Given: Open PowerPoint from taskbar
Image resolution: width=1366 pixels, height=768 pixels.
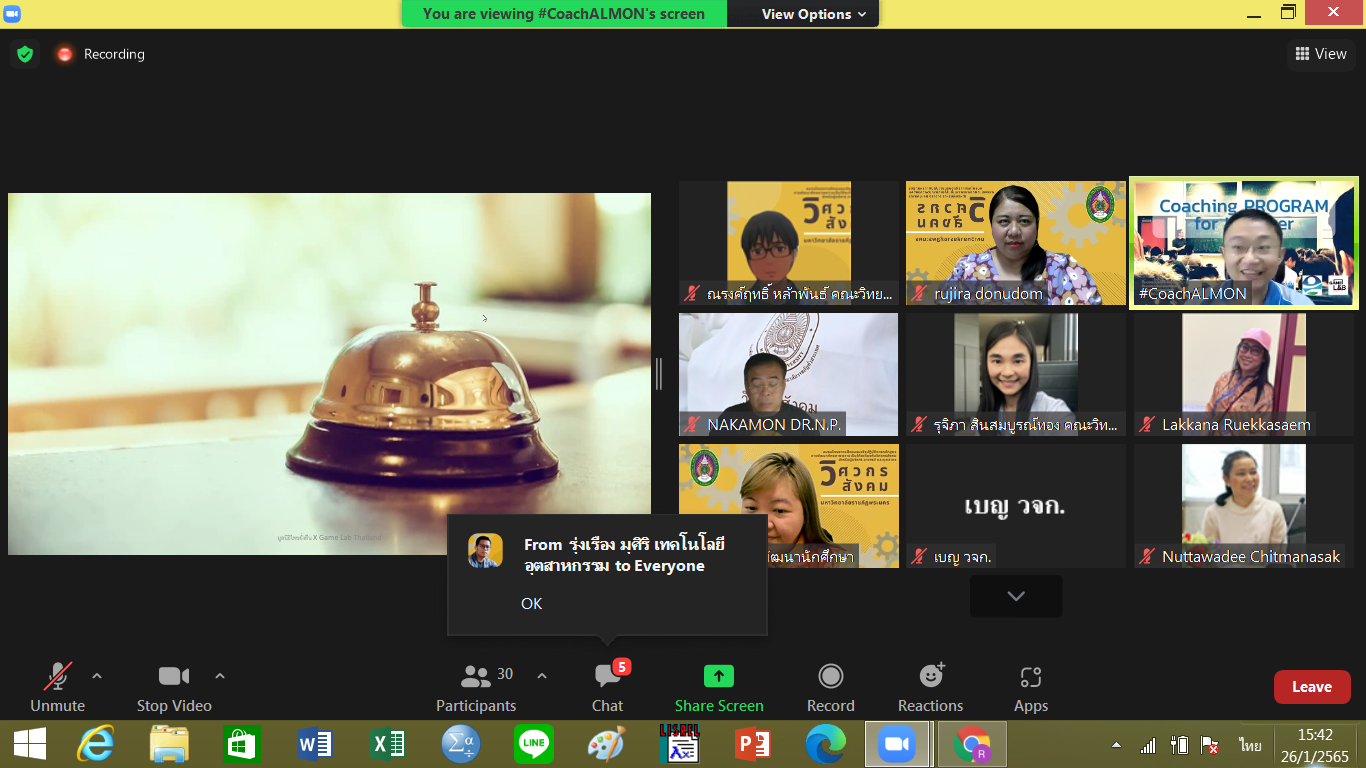Looking at the screenshot, I should click(x=752, y=744).
